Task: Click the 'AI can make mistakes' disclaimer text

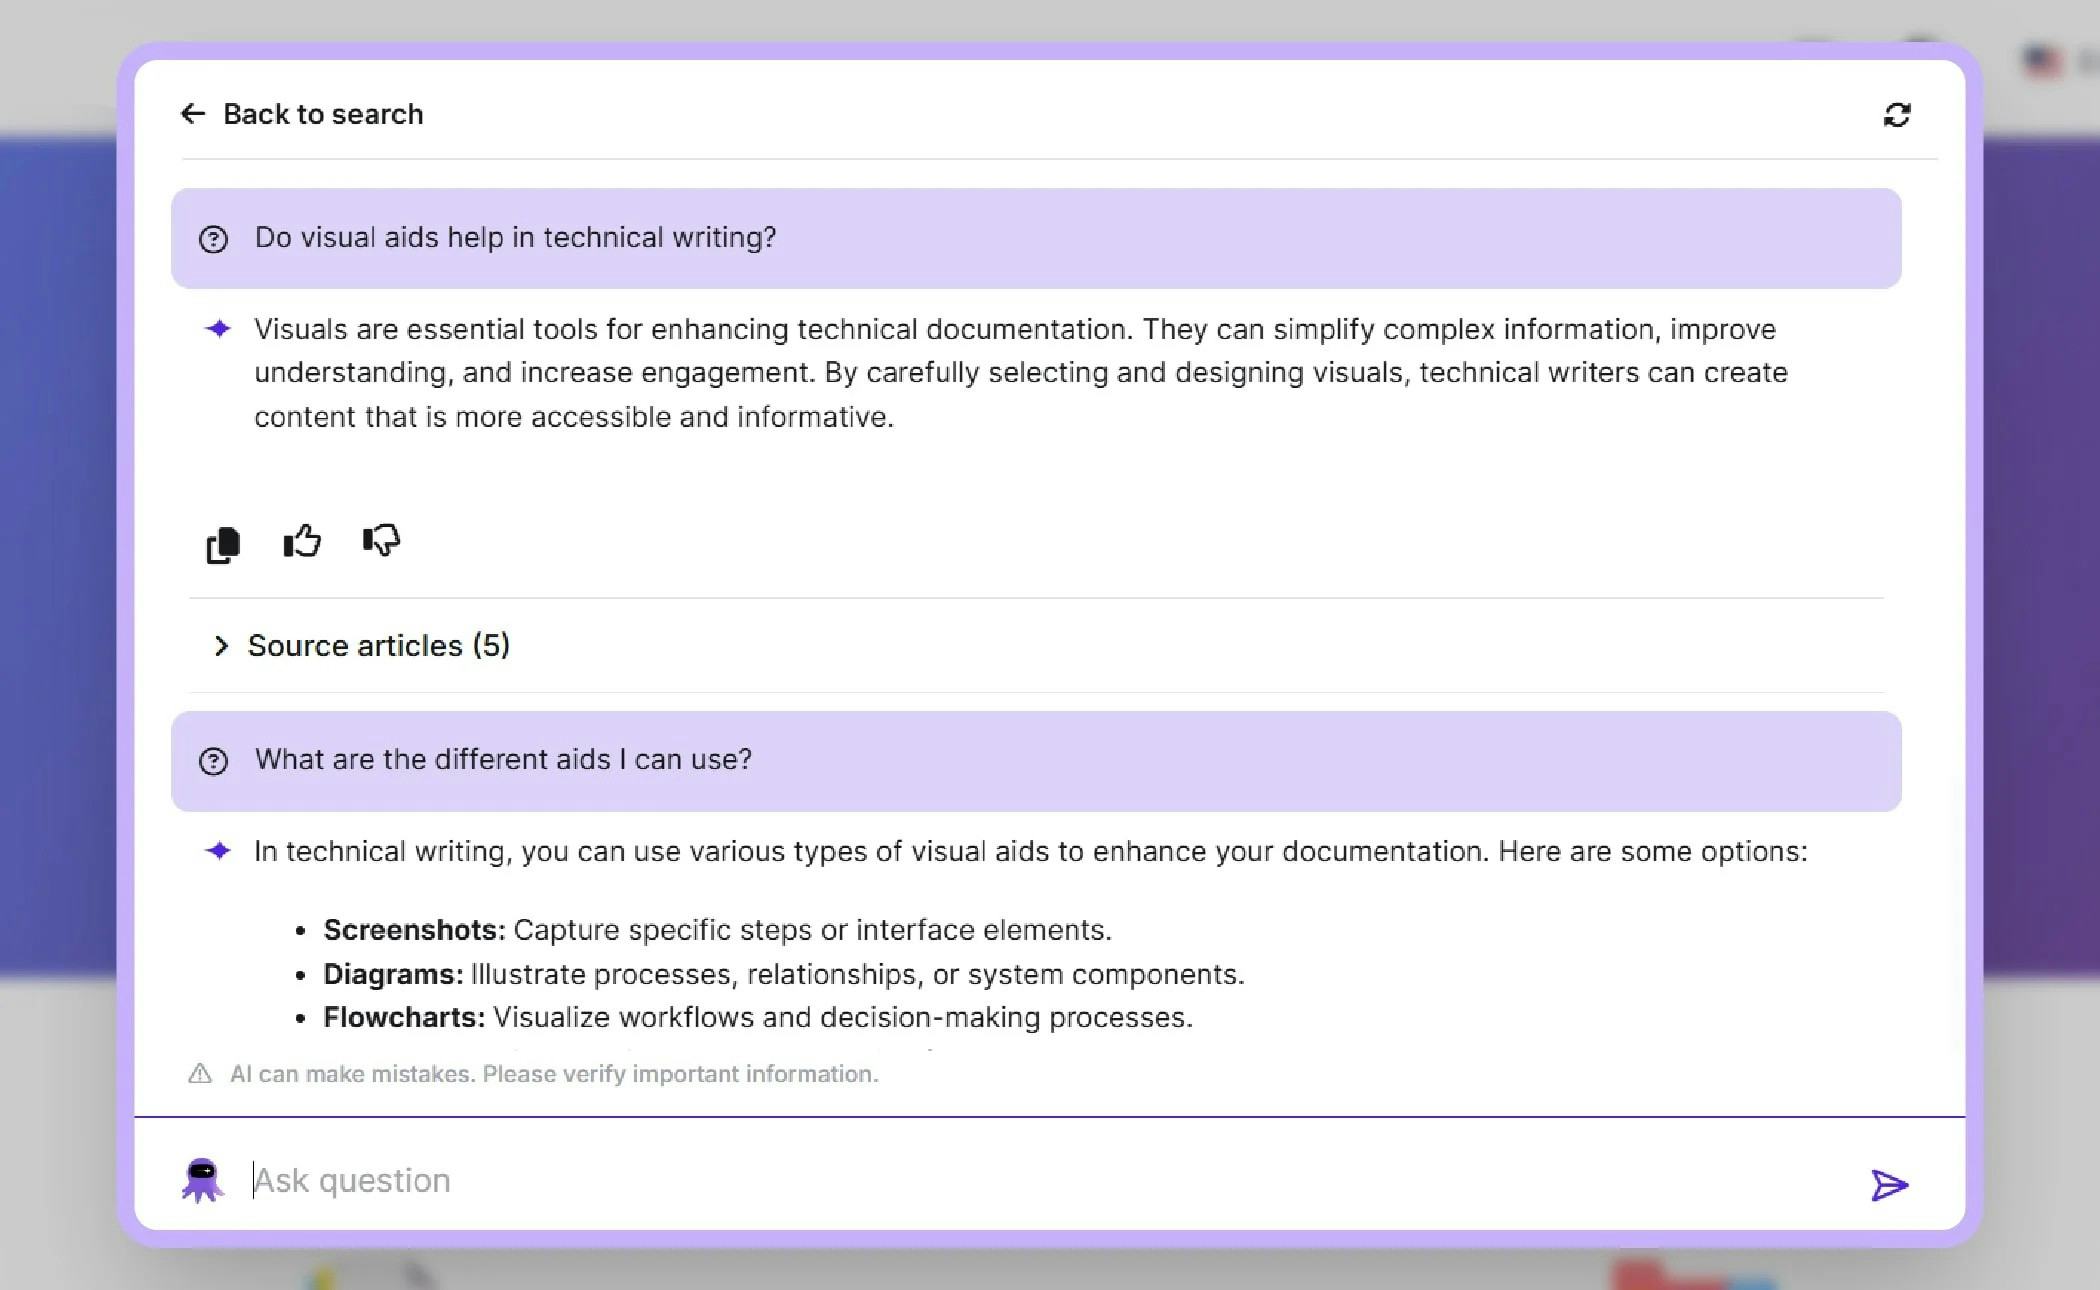Action: [553, 1074]
